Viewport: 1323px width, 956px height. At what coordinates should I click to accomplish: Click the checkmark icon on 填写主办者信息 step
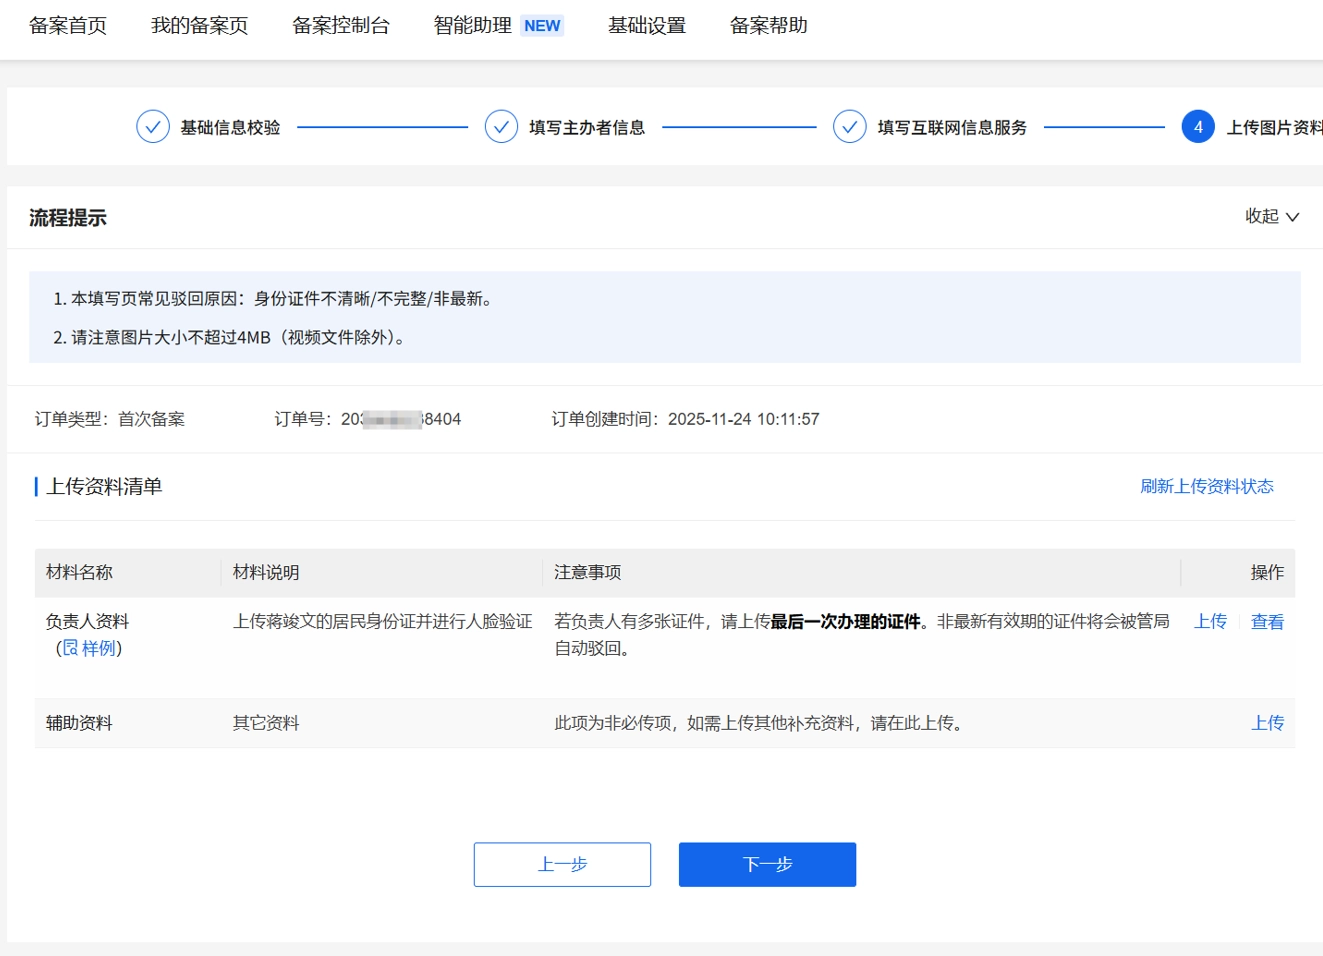(500, 127)
